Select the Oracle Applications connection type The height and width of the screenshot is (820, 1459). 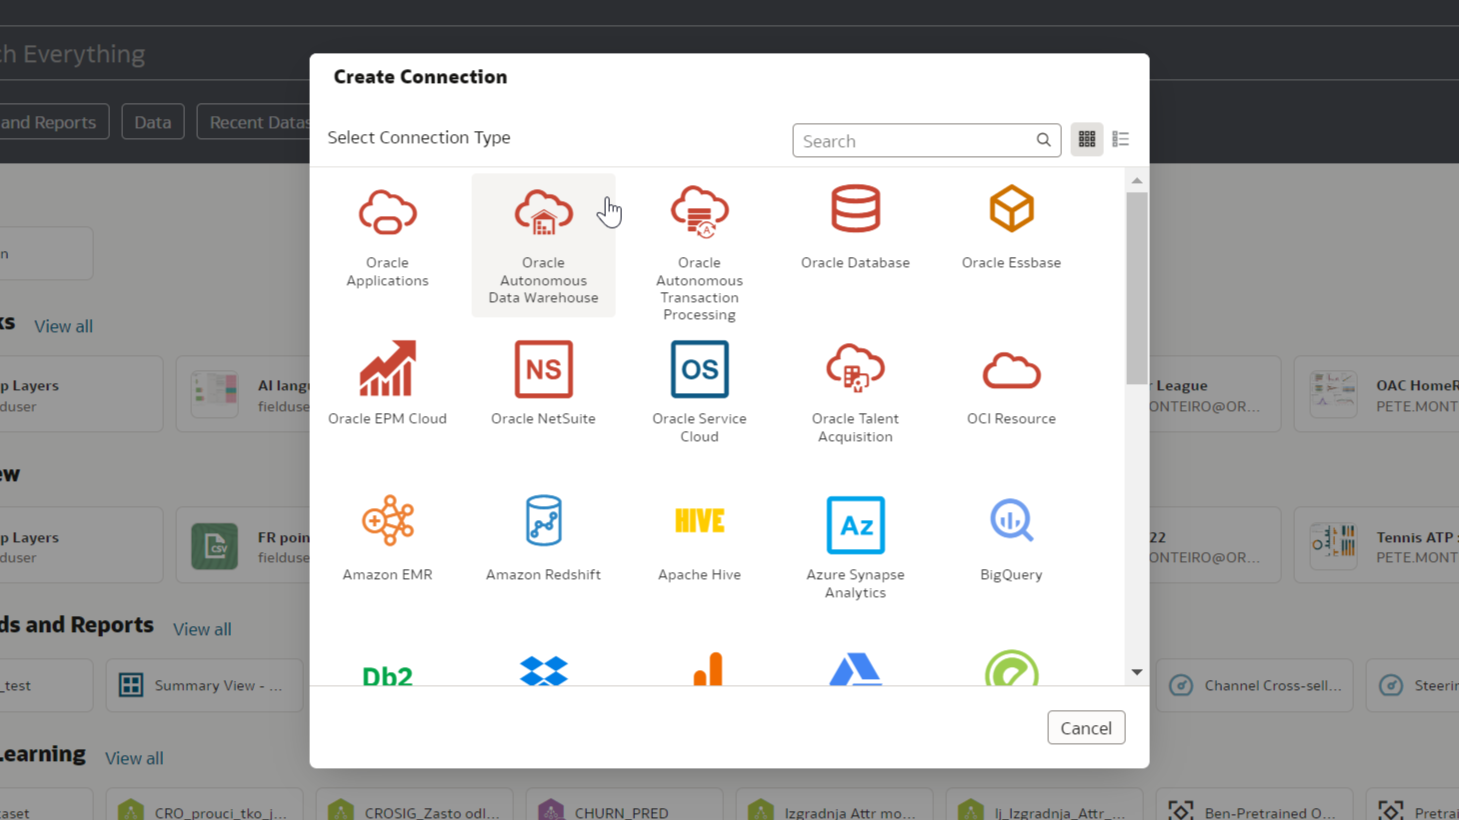(387, 240)
